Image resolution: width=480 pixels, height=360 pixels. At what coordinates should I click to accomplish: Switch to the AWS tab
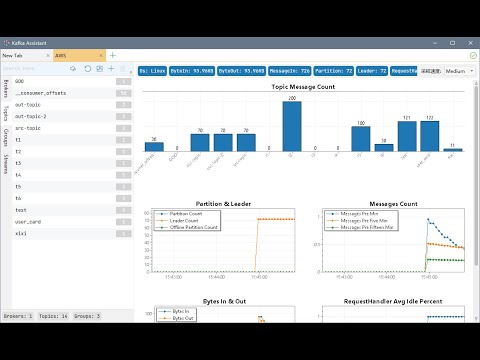(79, 56)
